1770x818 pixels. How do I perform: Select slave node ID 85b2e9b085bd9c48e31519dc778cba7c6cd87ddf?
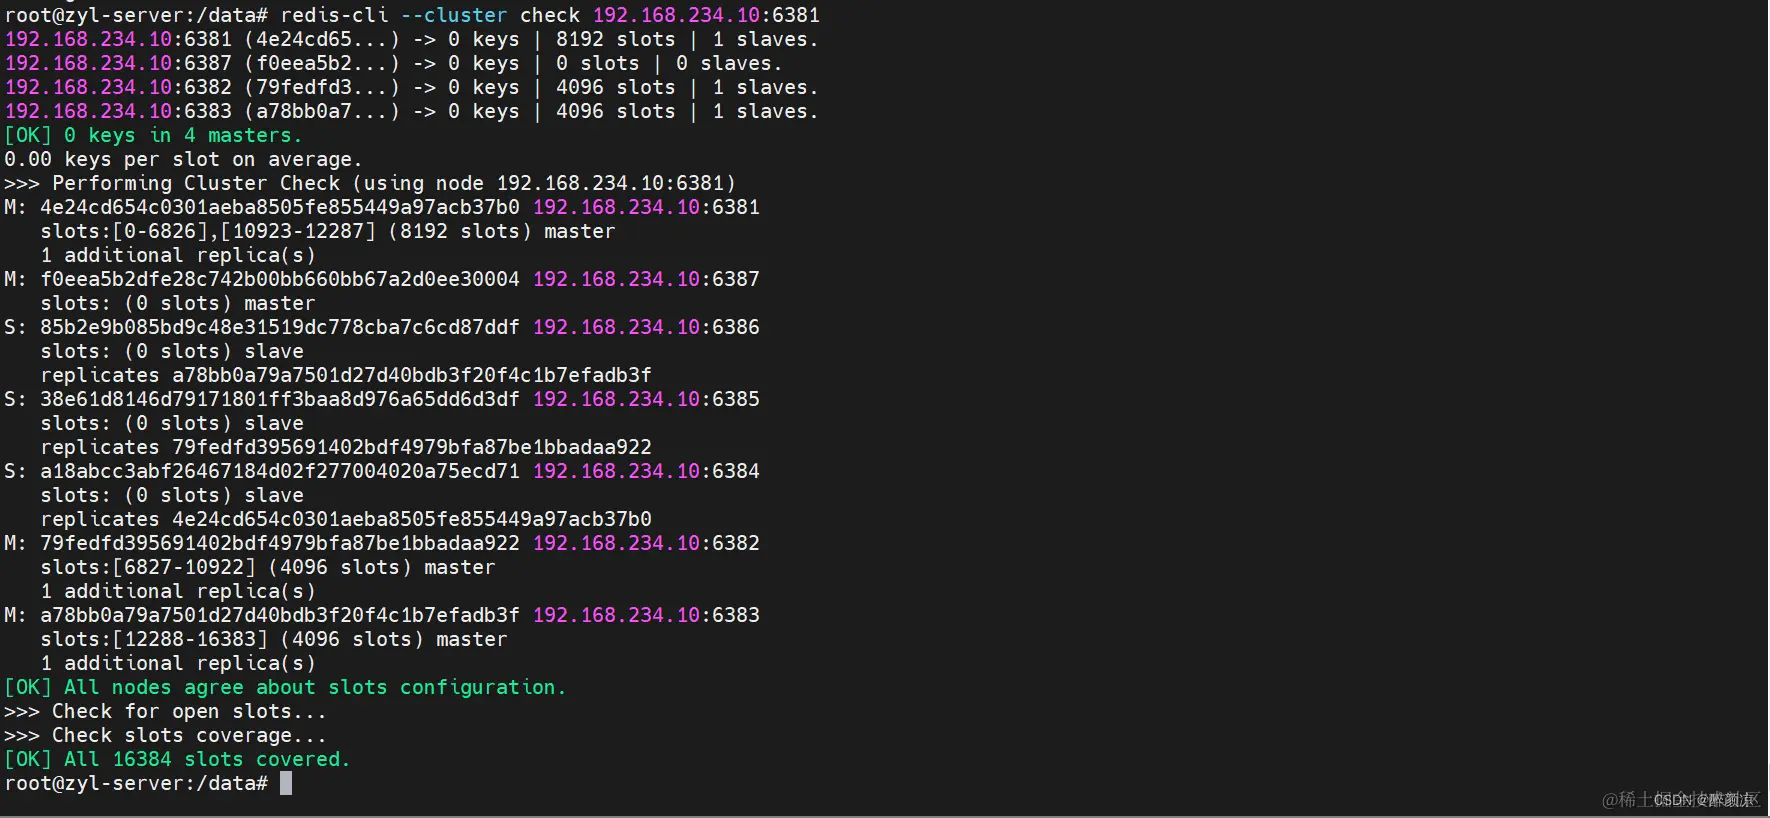coord(280,327)
